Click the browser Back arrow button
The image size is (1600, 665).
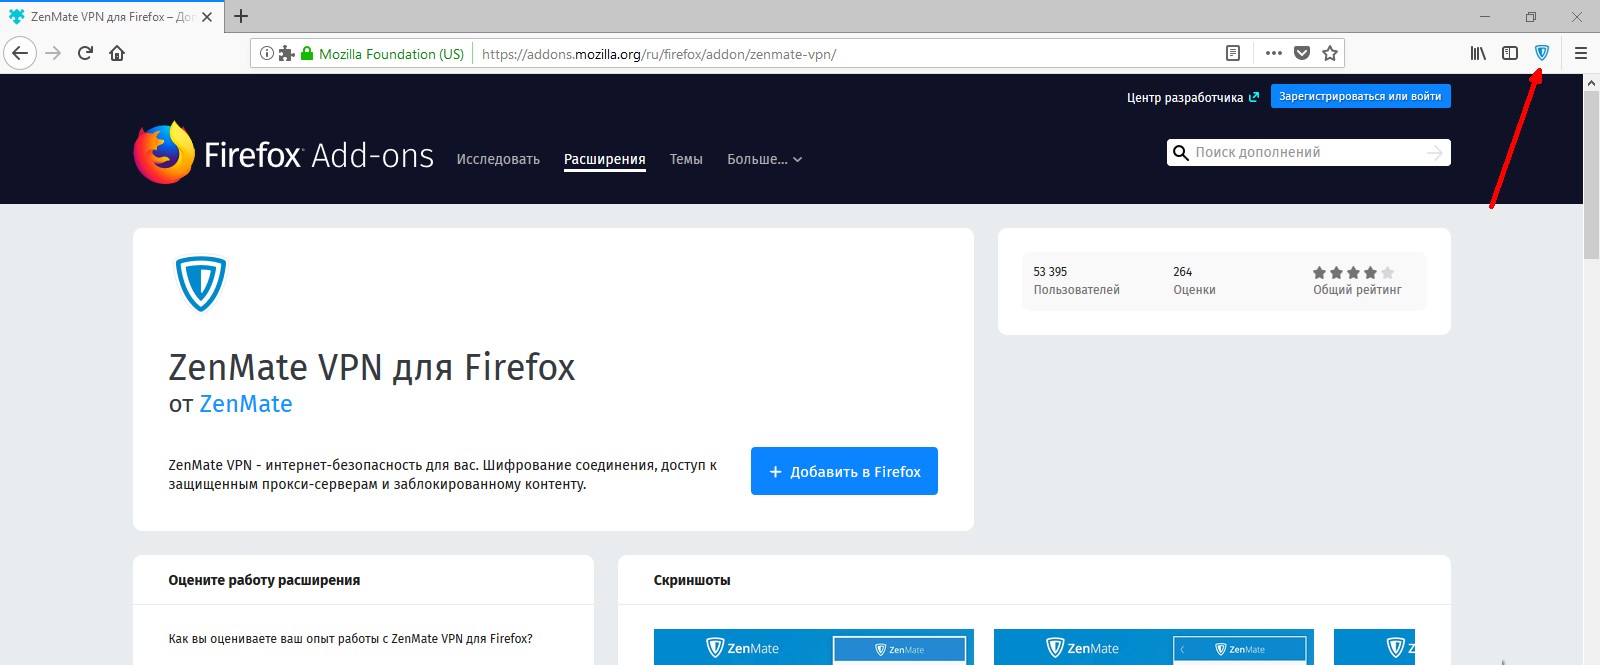coord(20,53)
